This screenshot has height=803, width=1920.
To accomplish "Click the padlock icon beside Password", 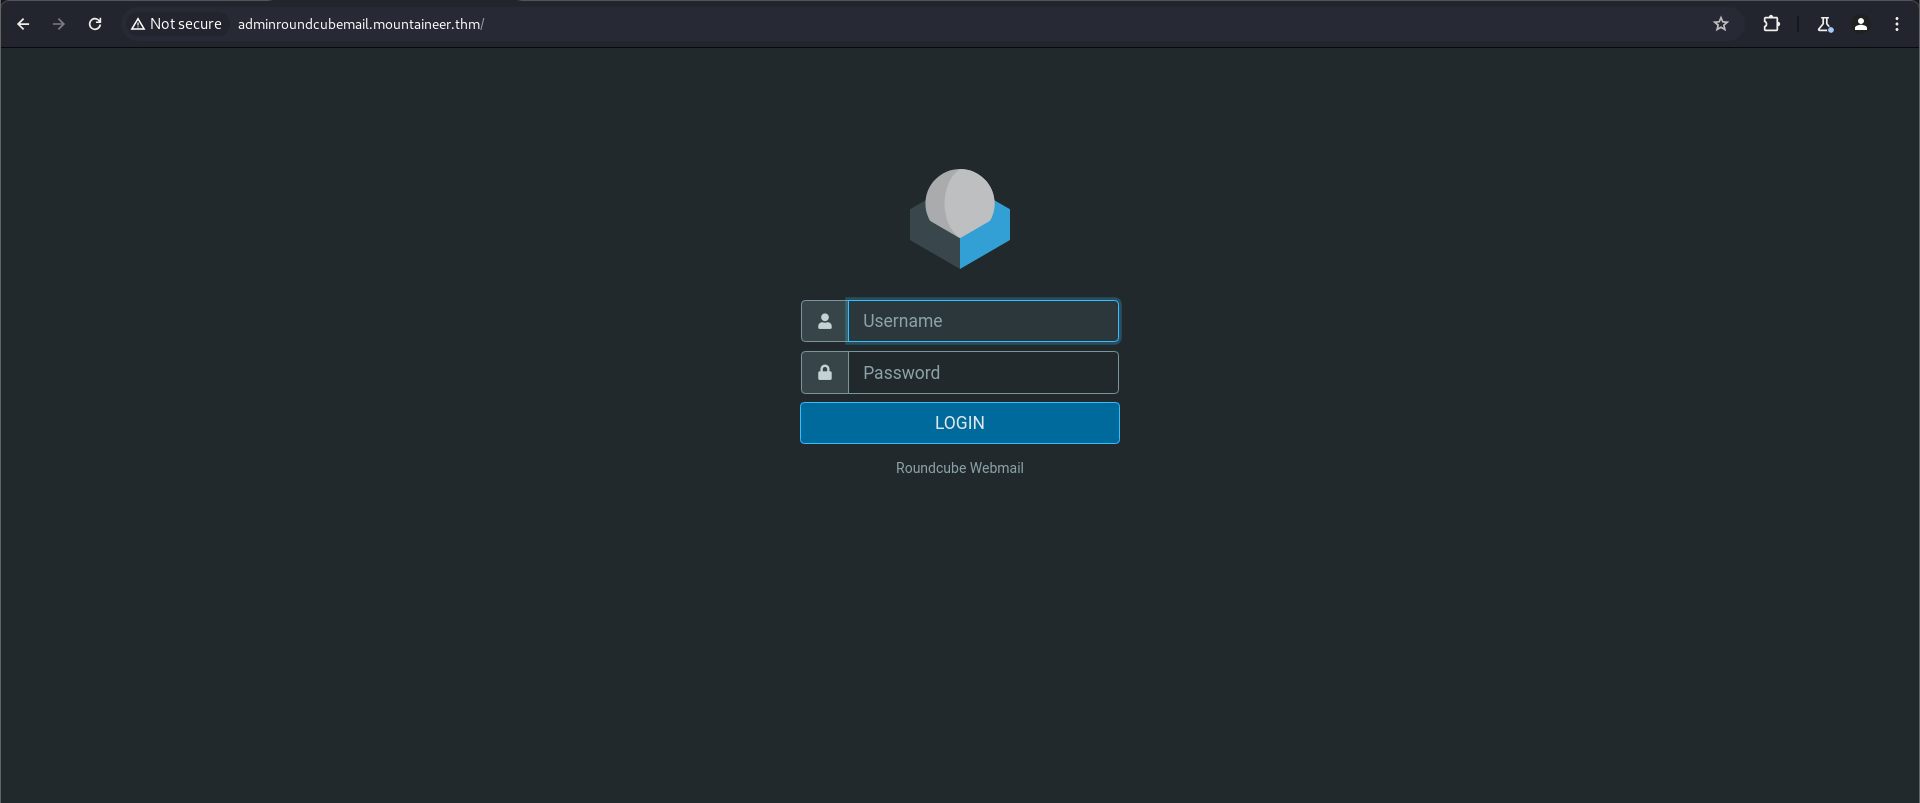I will click(824, 373).
